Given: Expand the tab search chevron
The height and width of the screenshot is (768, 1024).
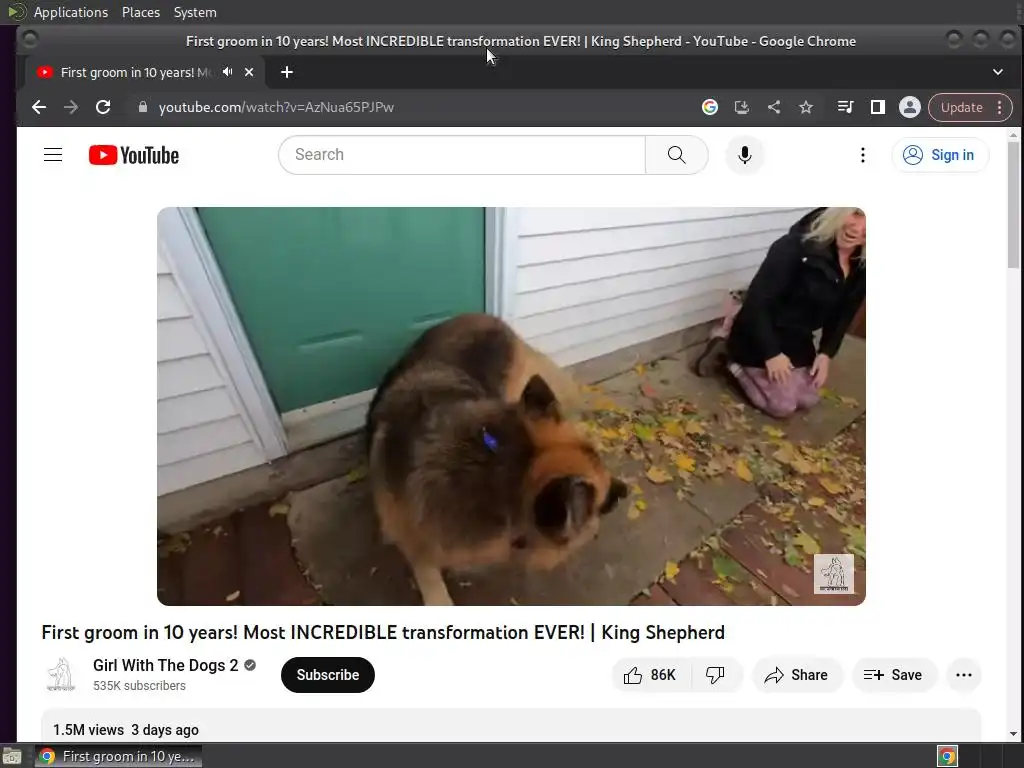Looking at the screenshot, I should point(997,72).
